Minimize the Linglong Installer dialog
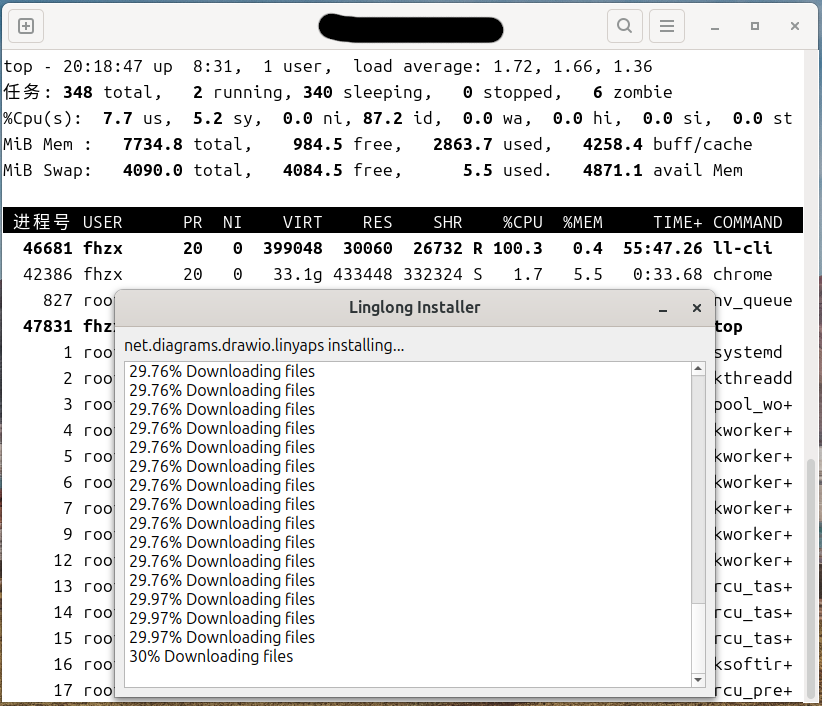The image size is (822, 706). [x=663, y=309]
